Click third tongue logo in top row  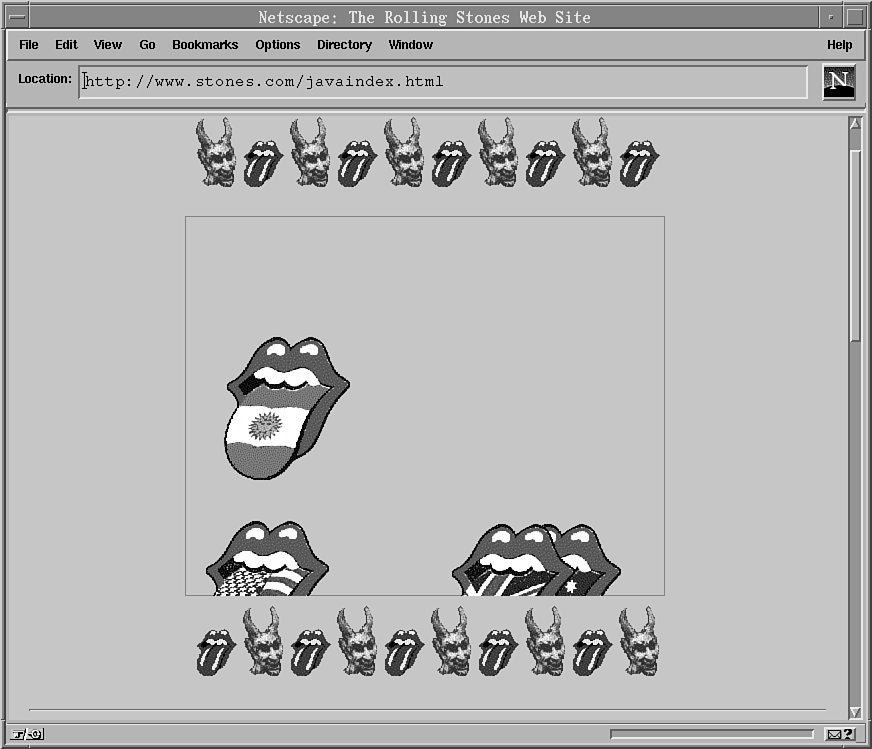pyautogui.click(x=451, y=163)
